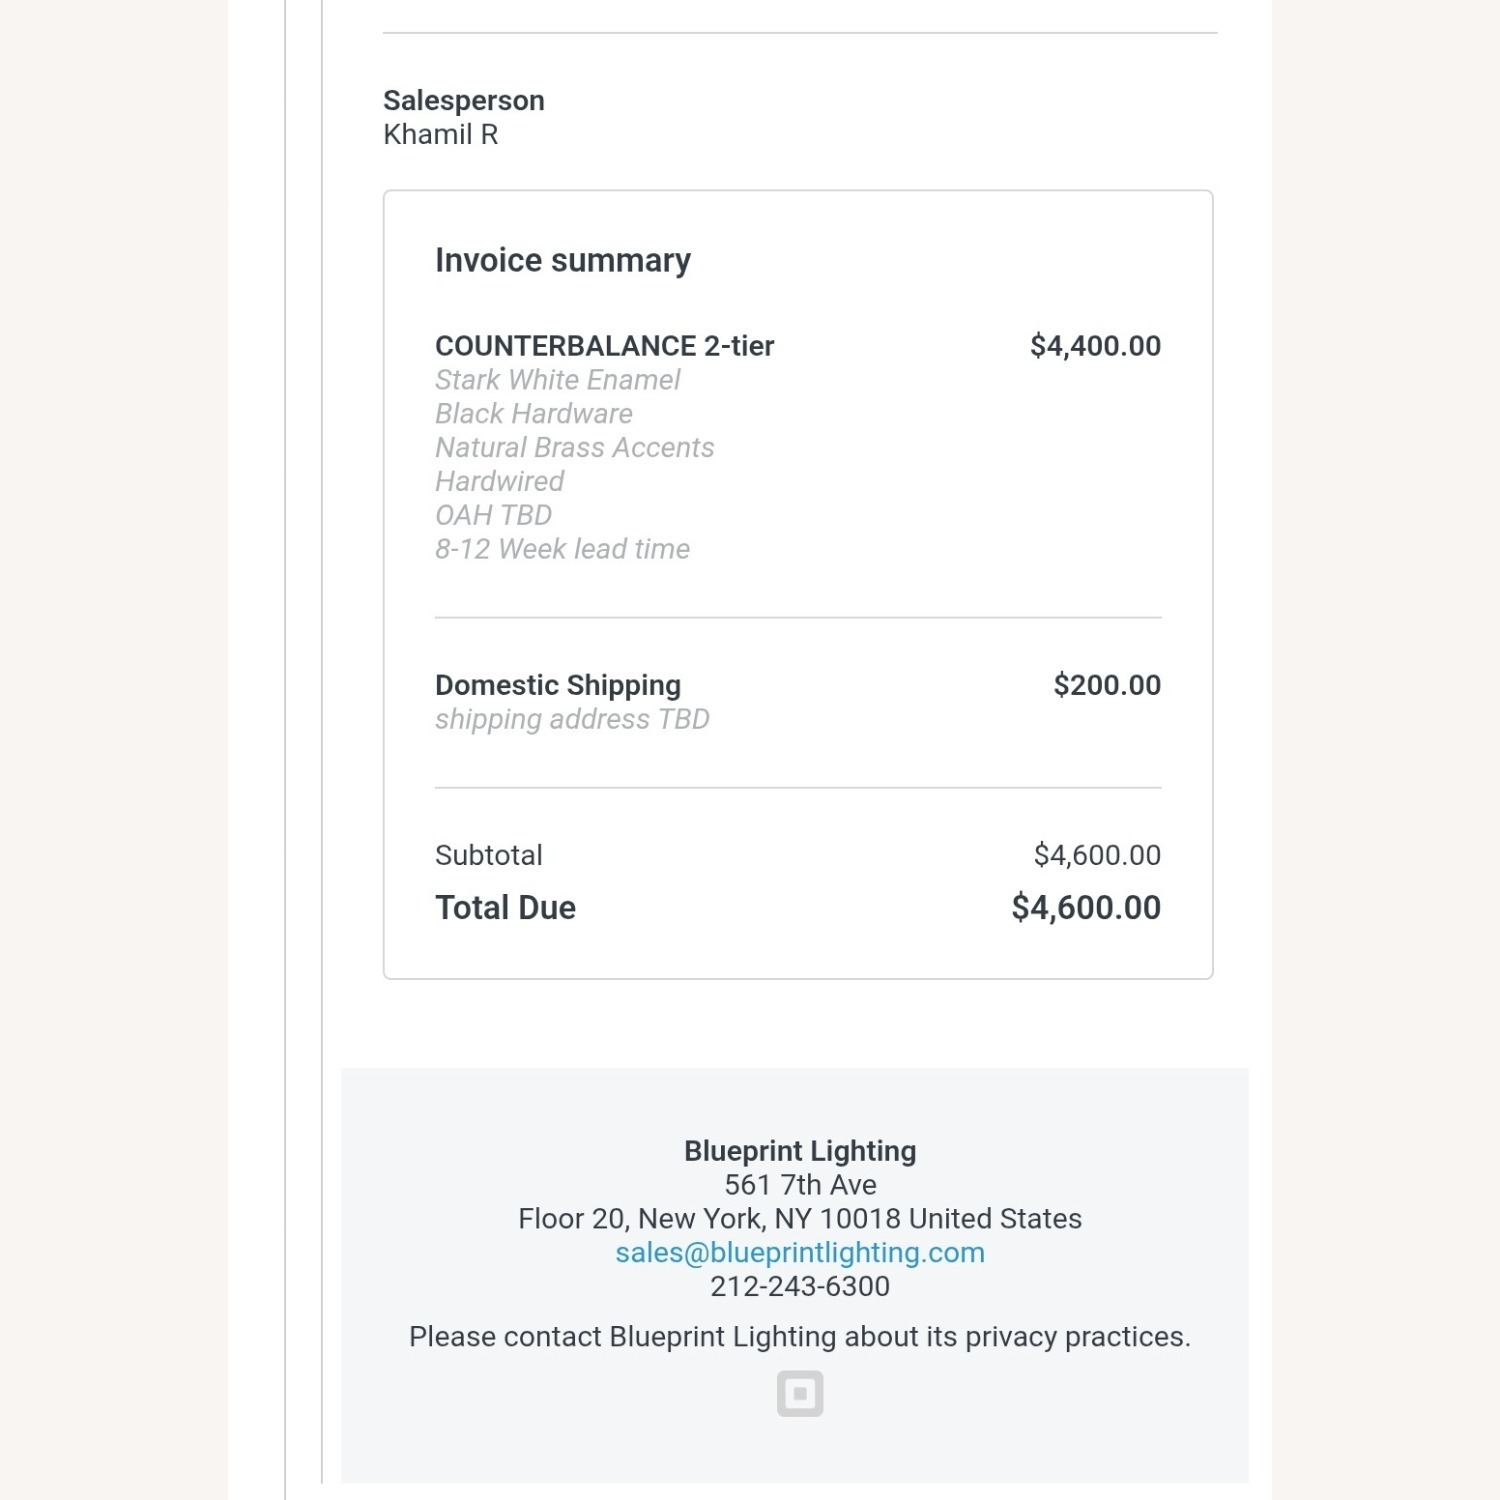Screen dimensions: 1500x1500
Task: Select the 561 7th Ave address line
Action: point(800,1185)
